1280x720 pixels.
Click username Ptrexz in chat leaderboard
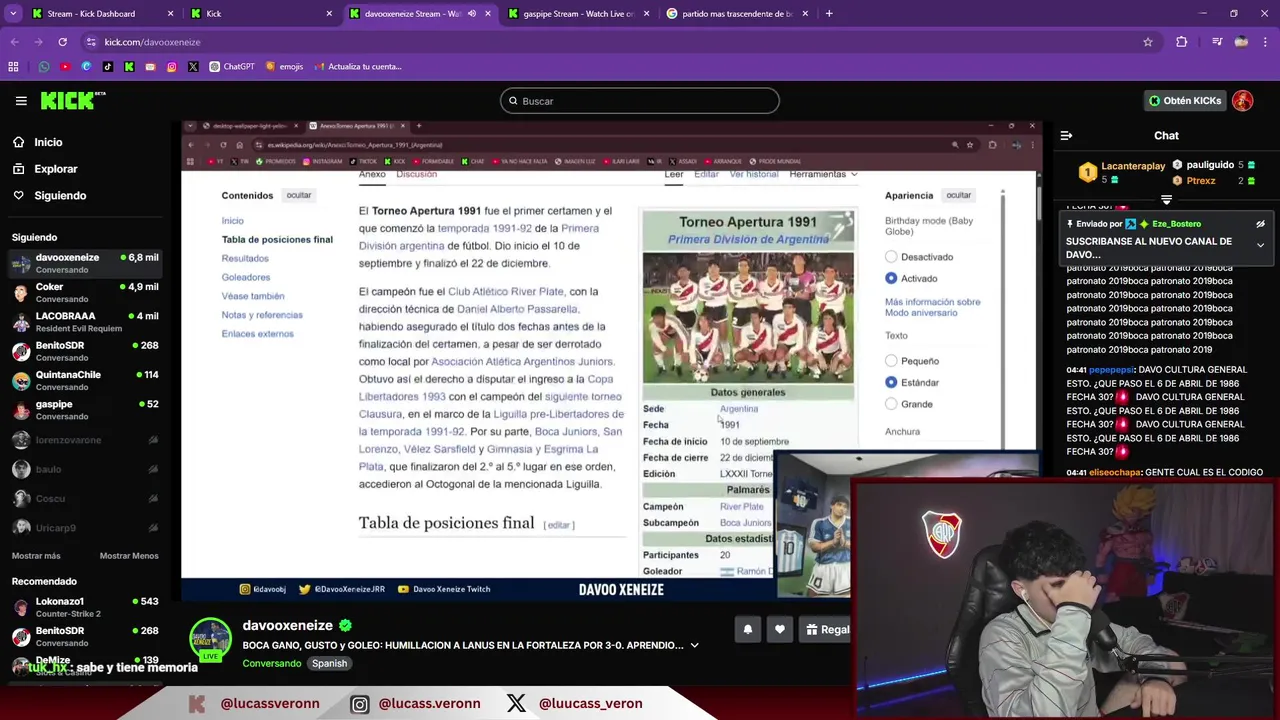pyautogui.click(x=1201, y=181)
